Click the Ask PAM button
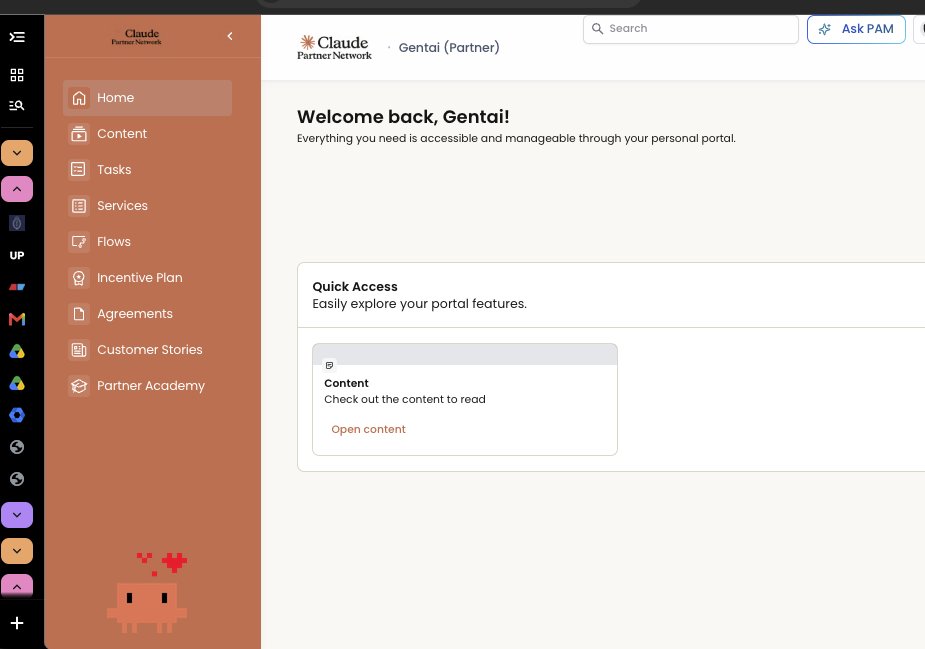Screen dimensions: 925x649 (x=856, y=29)
